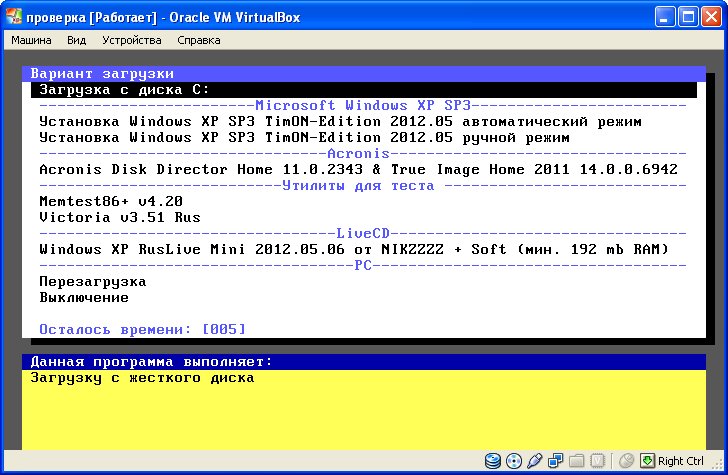The height and width of the screenshot is (475, 728).
Task: Click the Загрузку с жесткого диска description
Action: 142,377
